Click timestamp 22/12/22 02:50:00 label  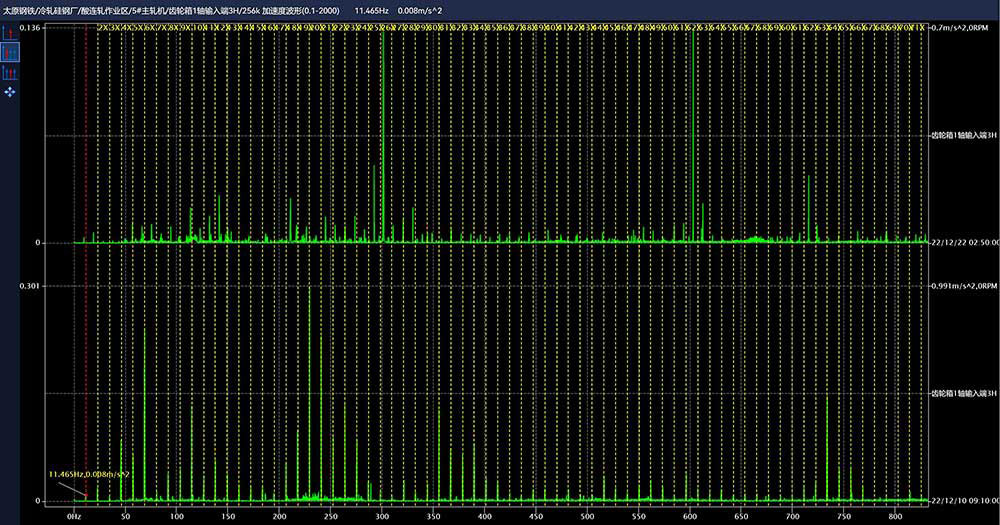(963, 242)
